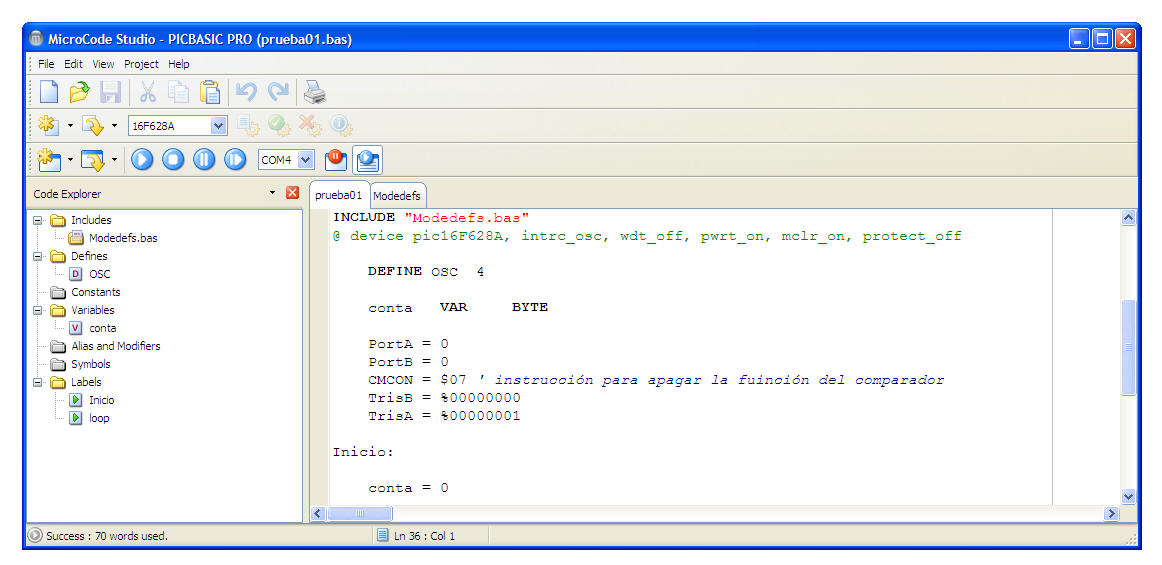The width and height of the screenshot is (1162, 565).
Task: Select Modedefs.bas in Code Explorer
Action: (x=123, y=239)
